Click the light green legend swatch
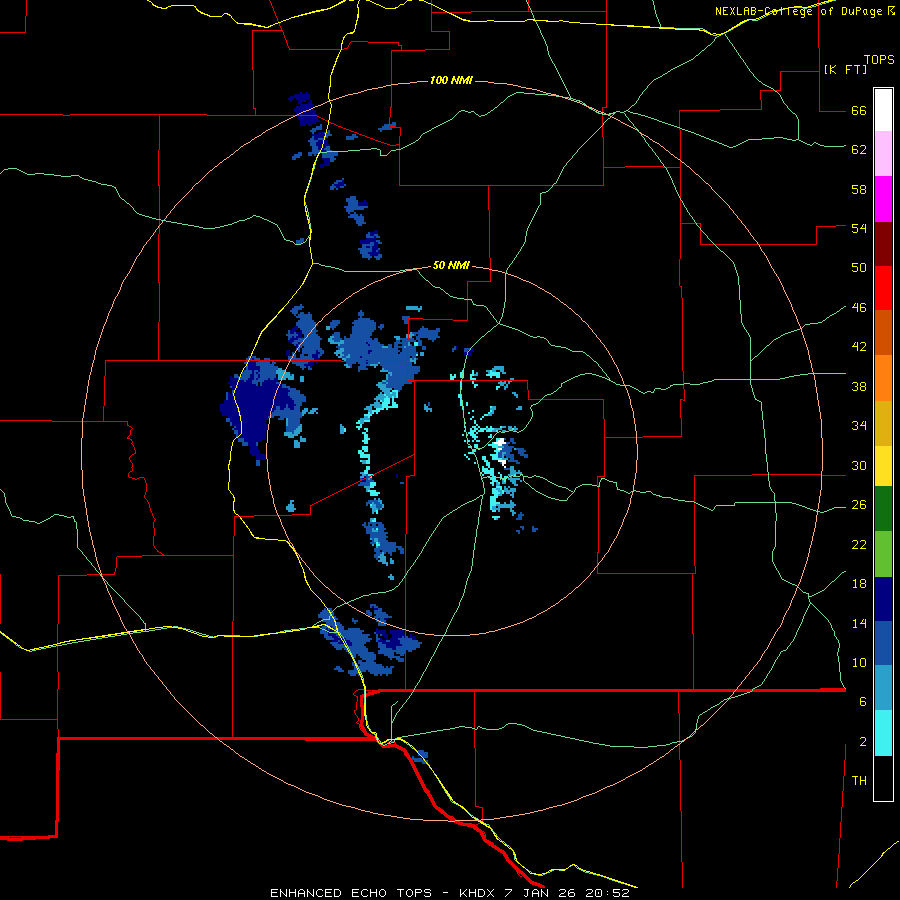The height and width of the screenshot is (900, 900). (883, 554)
